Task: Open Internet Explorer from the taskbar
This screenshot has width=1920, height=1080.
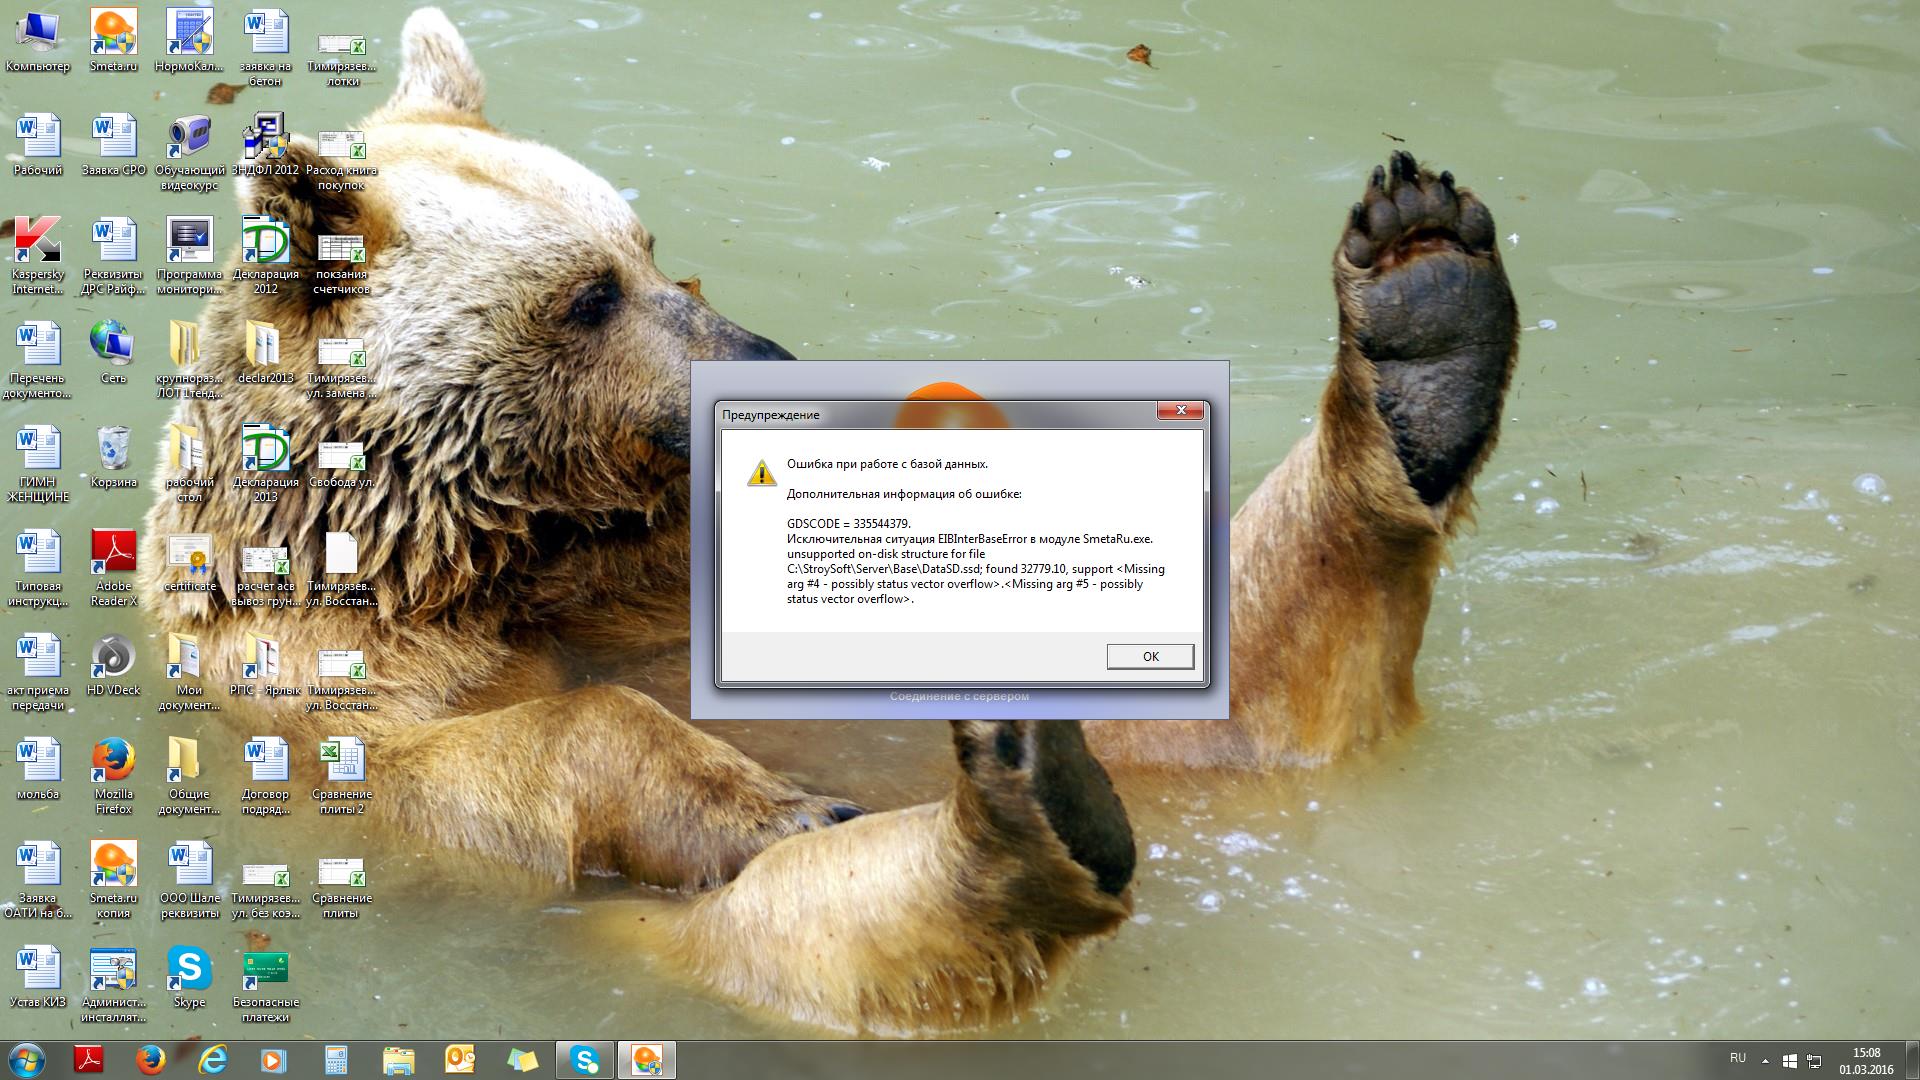Action: coord(212,1060)
